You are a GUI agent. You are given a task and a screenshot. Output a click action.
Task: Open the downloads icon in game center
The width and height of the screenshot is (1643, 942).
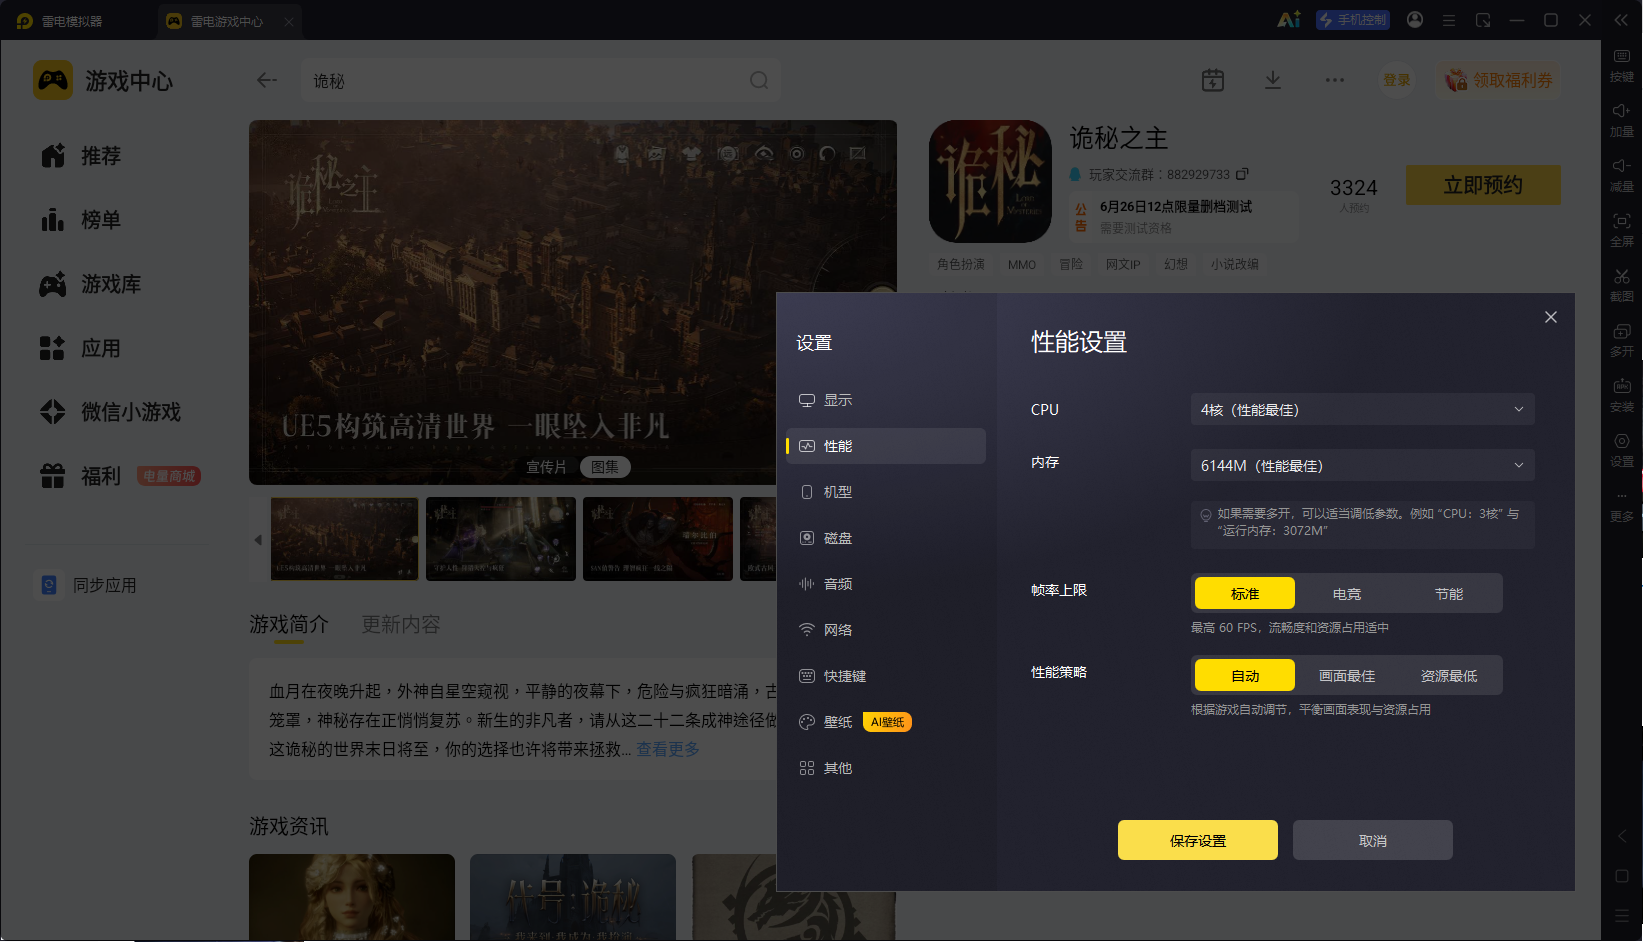point(1273,80)
